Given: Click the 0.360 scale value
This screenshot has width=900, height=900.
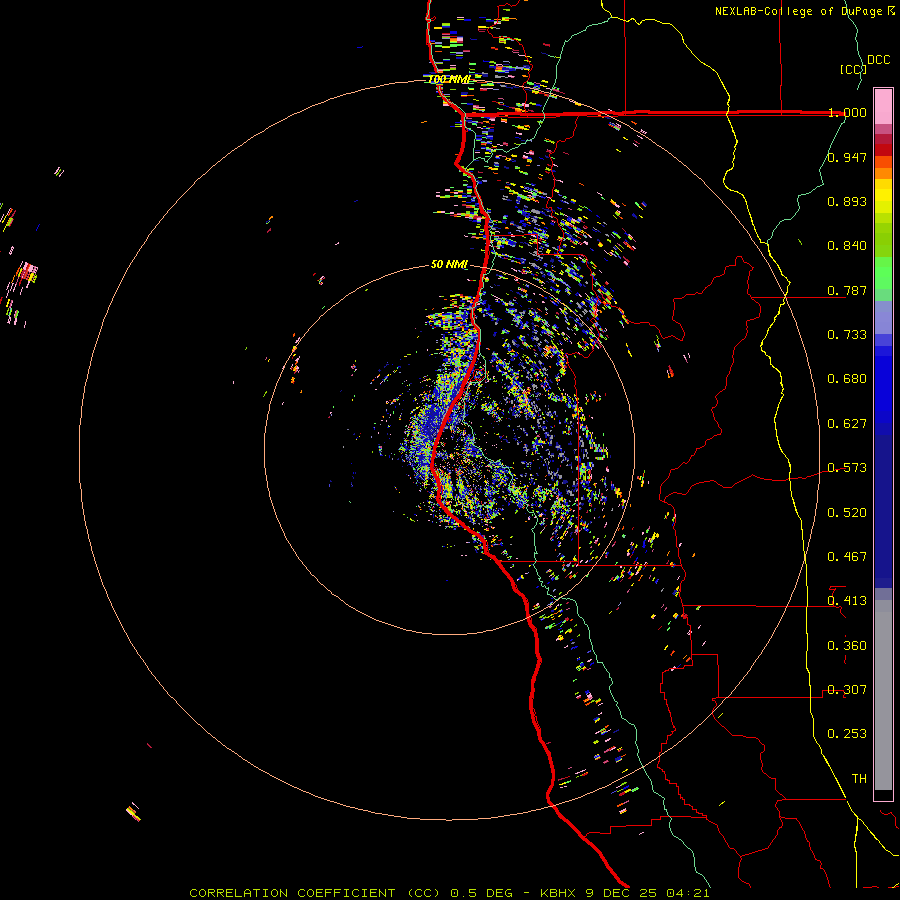Looking at the screenshot, I should click(847, 646).
